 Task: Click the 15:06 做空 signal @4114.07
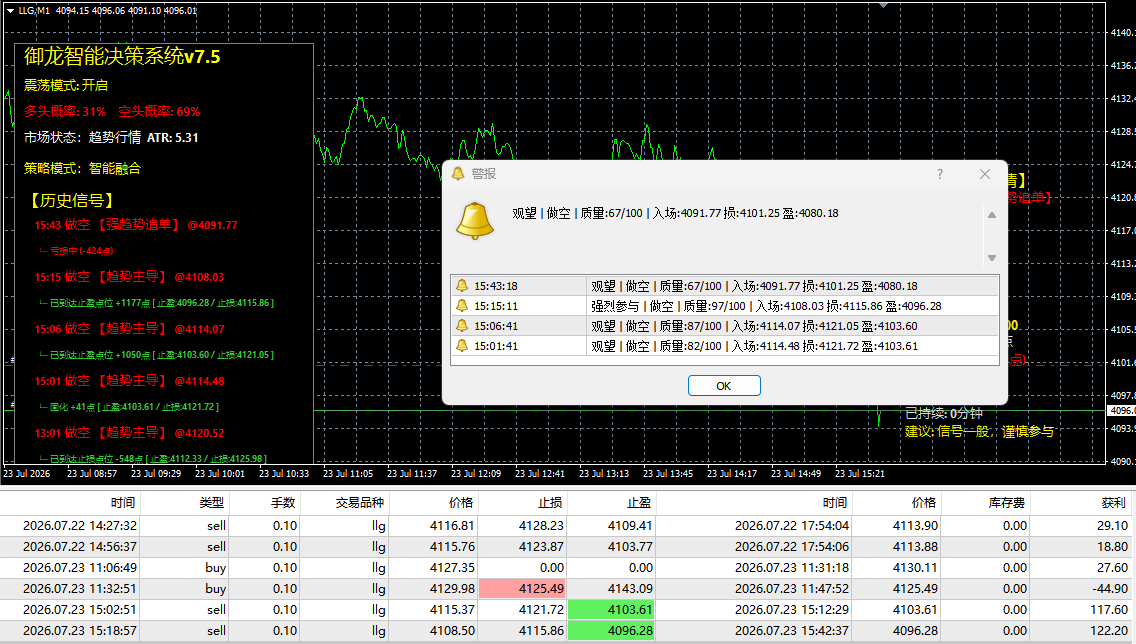click(x=129, y=329)
